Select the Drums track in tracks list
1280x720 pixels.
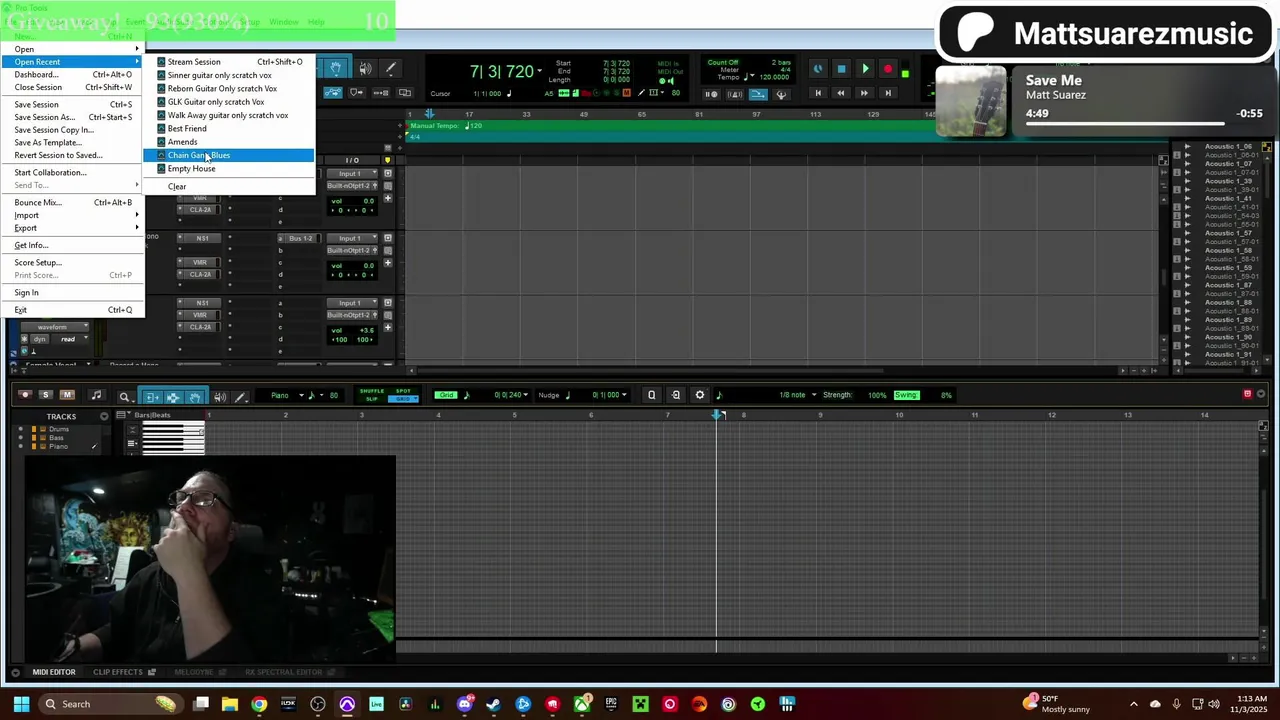59,429
